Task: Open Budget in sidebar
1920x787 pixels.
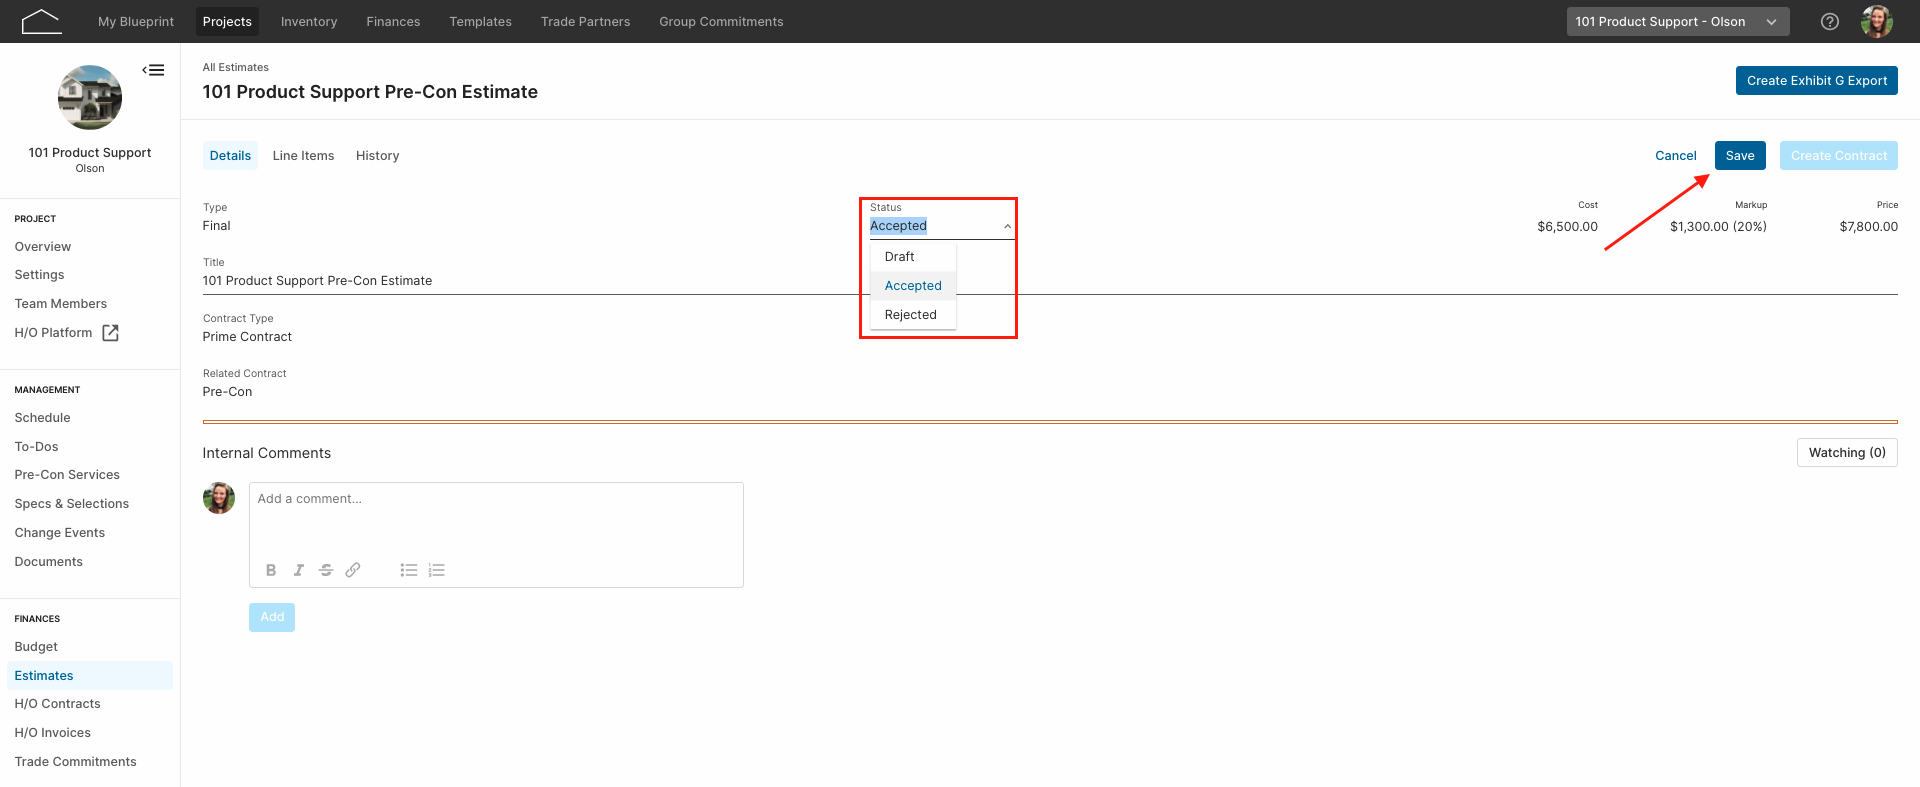Action: coord(37,647)
